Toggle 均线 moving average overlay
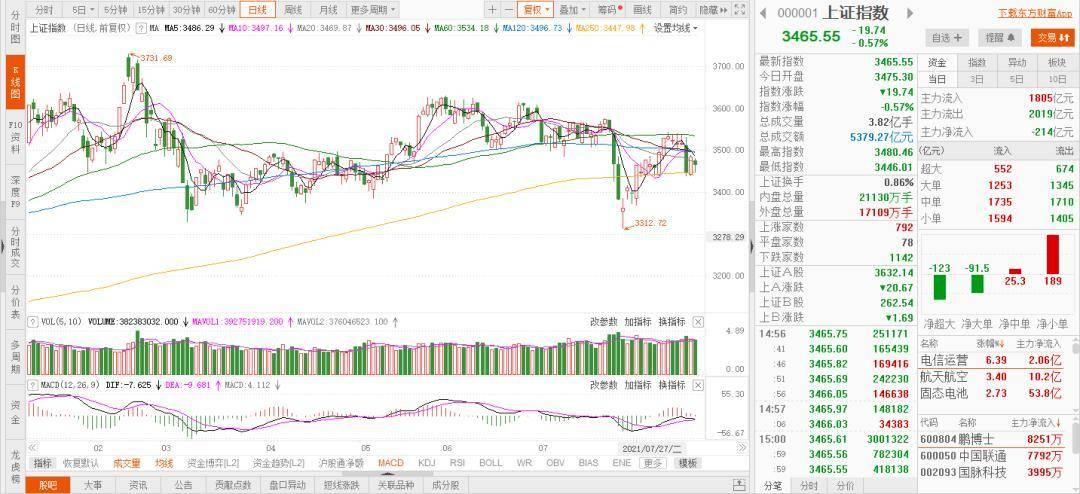This screenshot has width=1080, height=494. tap(164, 463)
